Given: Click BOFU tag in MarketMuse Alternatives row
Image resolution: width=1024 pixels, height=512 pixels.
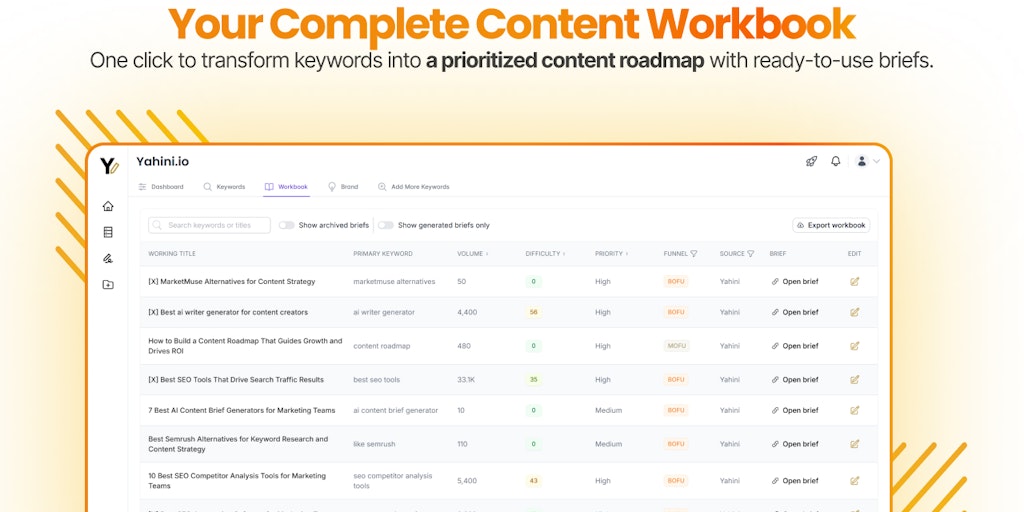Looking at the screenshot, I should click(676, 281).
